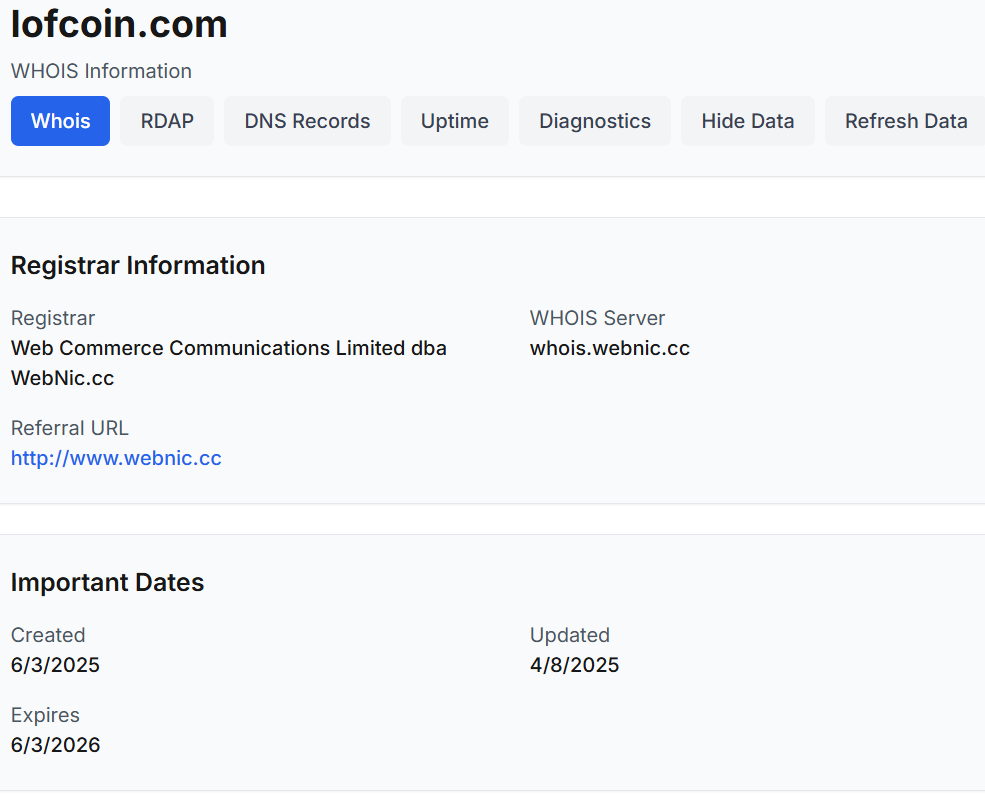Open the http://www.webnic.cc referral link

[x=116, y=458]
